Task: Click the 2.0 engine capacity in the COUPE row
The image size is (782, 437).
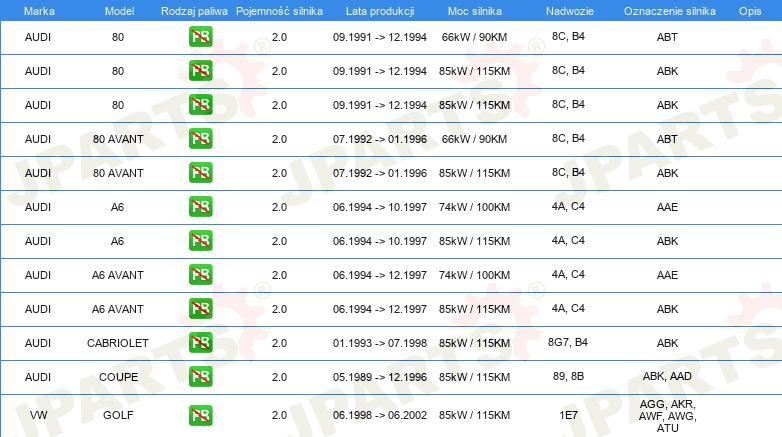Action: [x=279, y=377]
